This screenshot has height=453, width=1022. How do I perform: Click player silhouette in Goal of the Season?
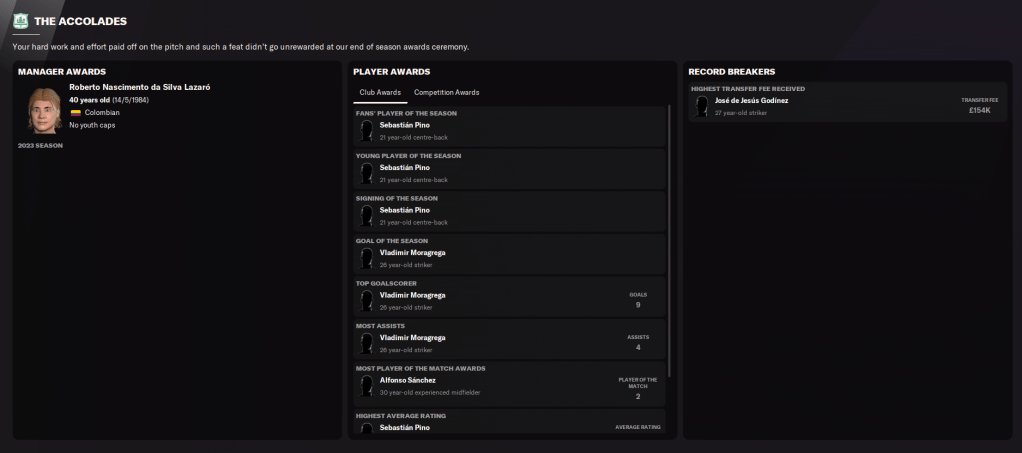pos(367,258)
